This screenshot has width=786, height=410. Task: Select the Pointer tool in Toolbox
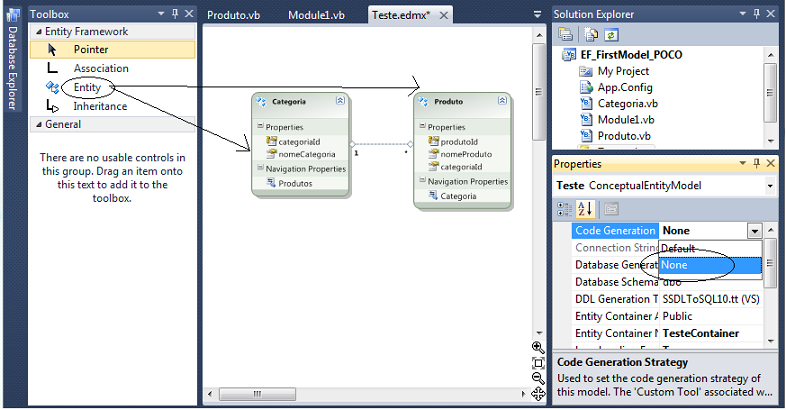(x=112, y=50)
